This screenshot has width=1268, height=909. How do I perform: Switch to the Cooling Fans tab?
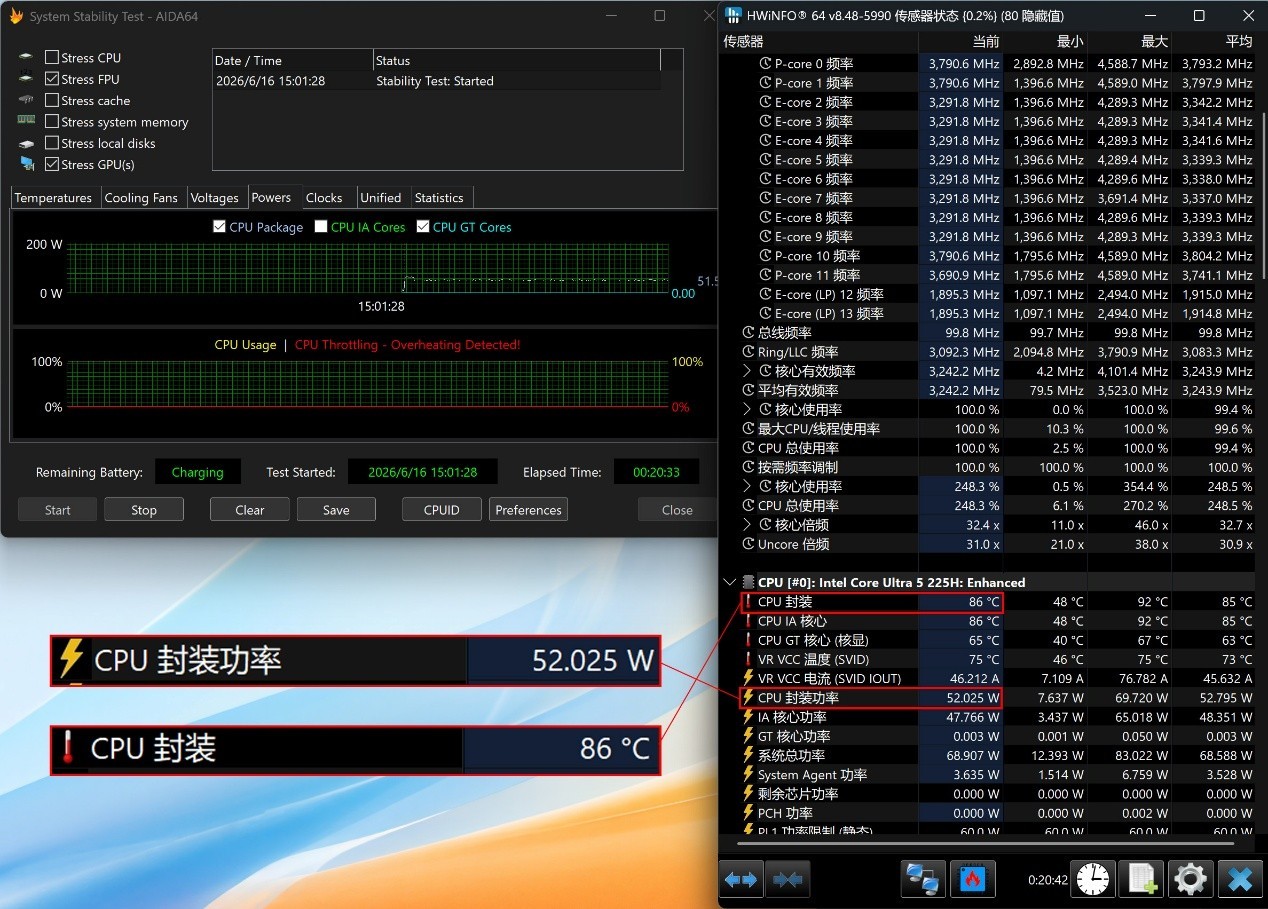pos(141,197)
